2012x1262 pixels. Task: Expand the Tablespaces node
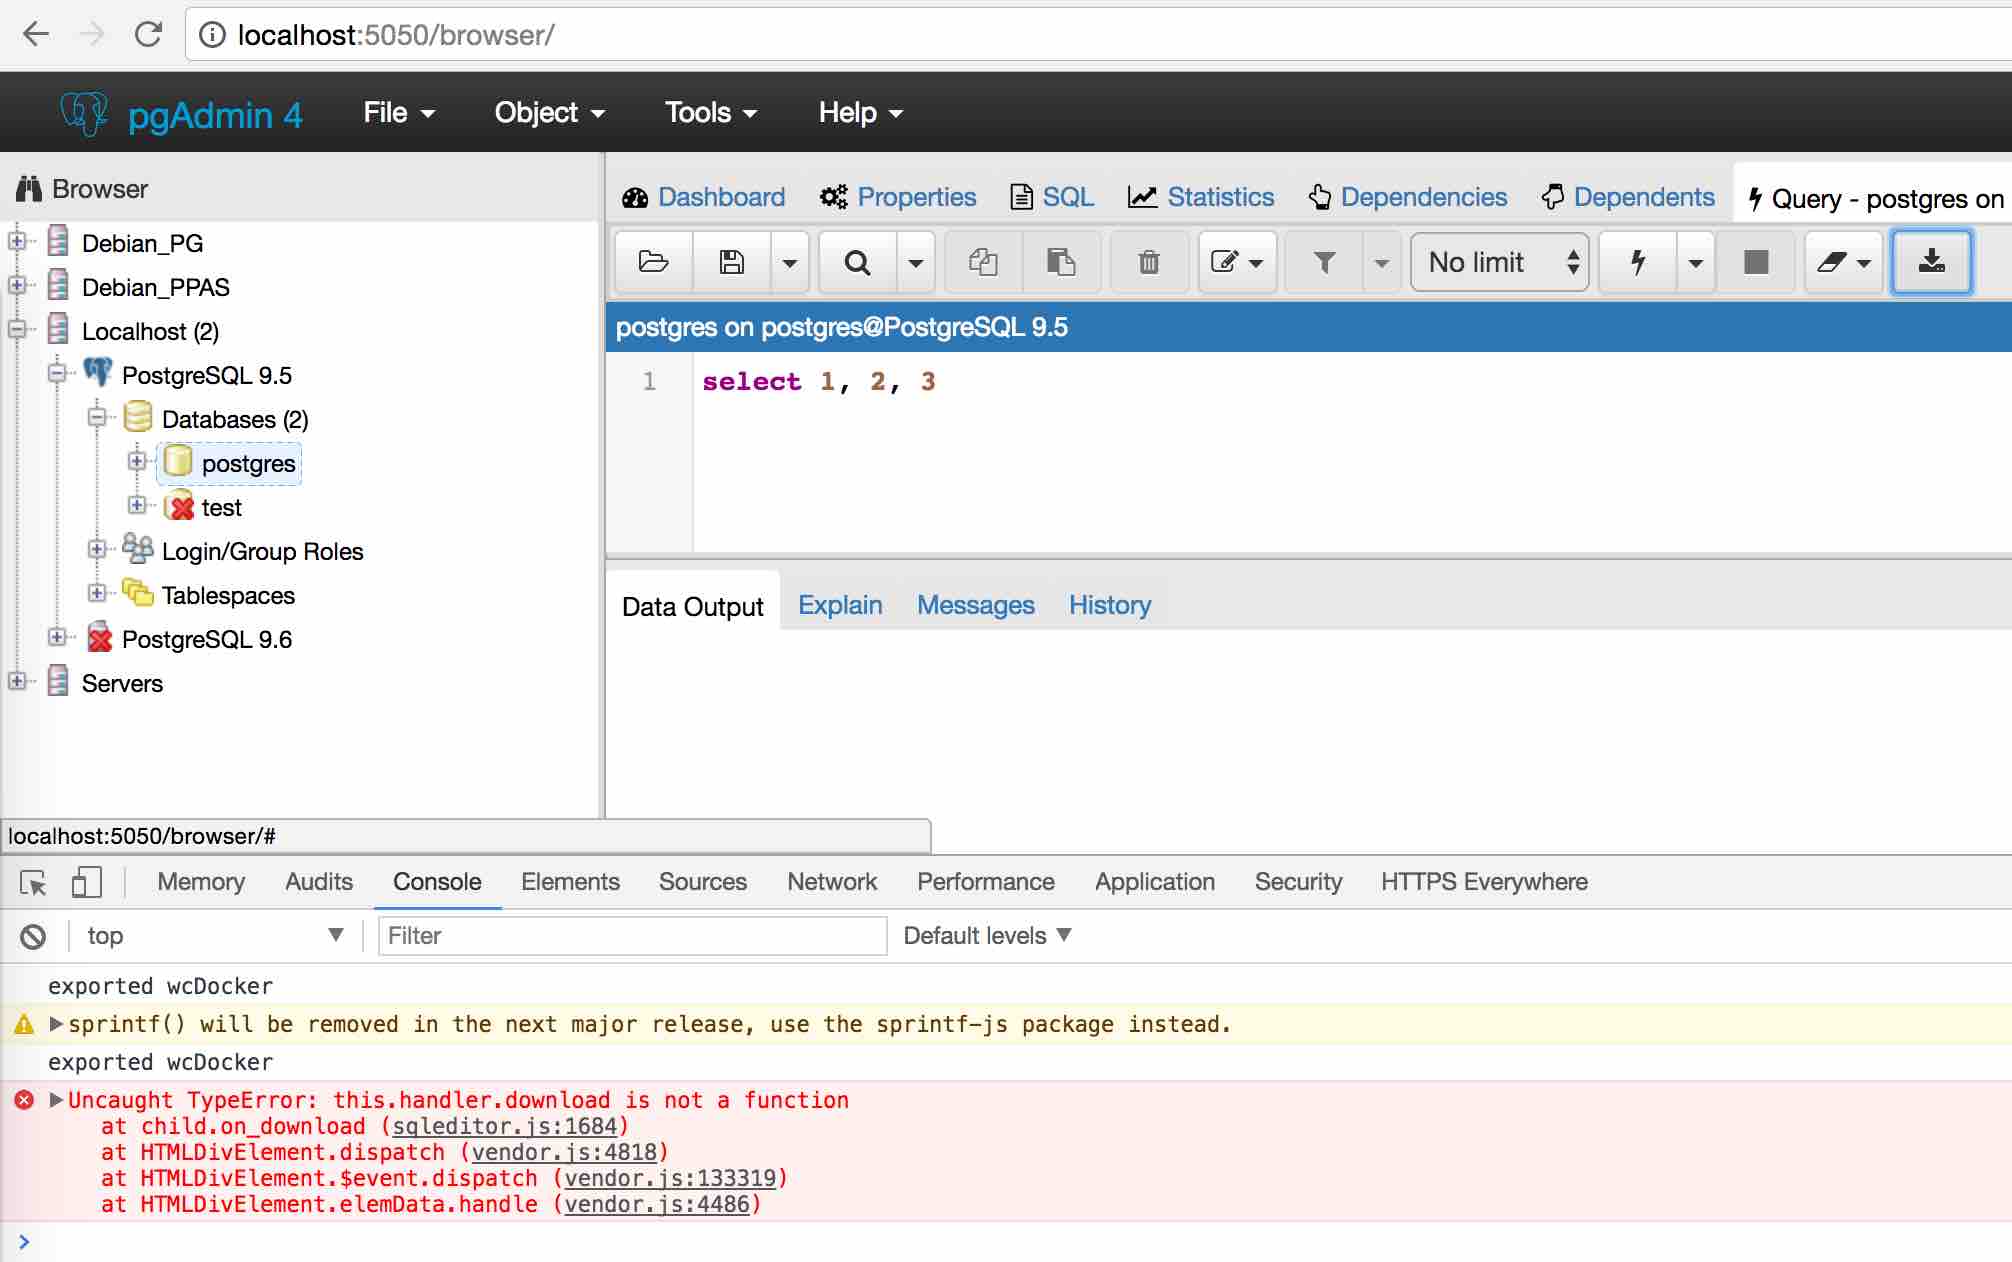(97, 593)
